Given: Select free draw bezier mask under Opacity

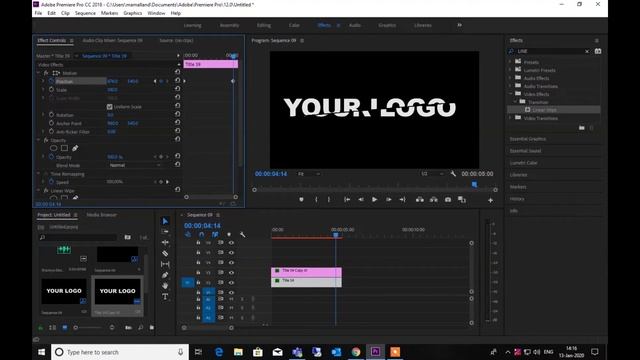Looking at the screenshot, I should pyautogui.click(x=75, y=148).
